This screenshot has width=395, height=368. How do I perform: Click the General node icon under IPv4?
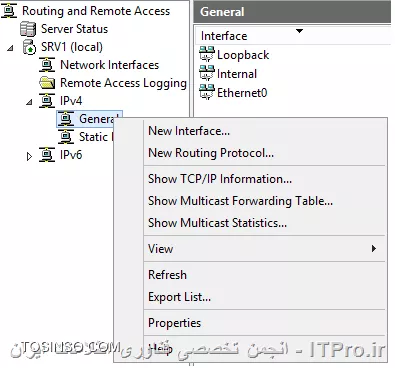(x=66, y=119)
